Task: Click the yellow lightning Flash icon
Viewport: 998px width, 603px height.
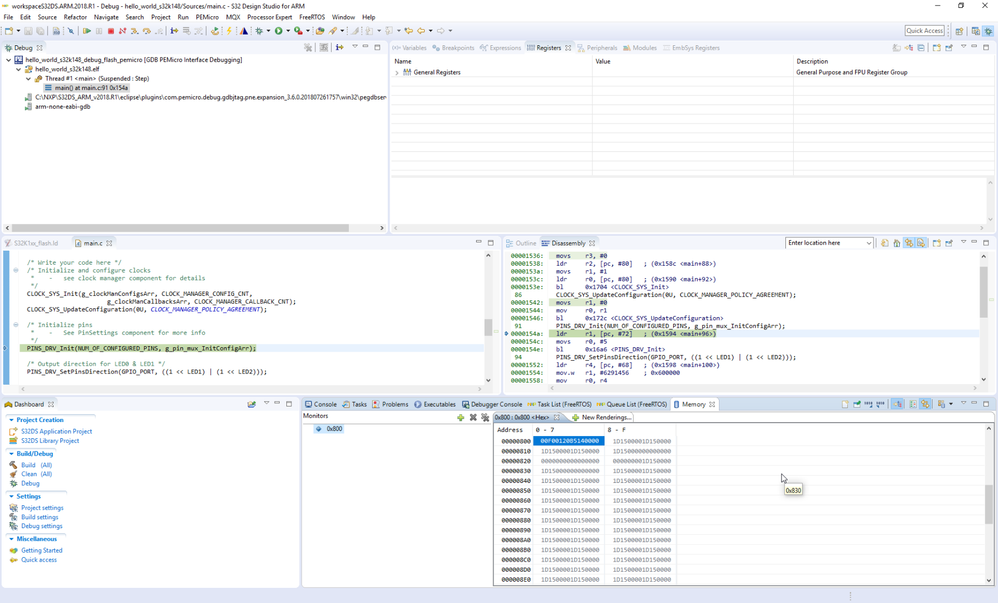Action: coord(228,31)
